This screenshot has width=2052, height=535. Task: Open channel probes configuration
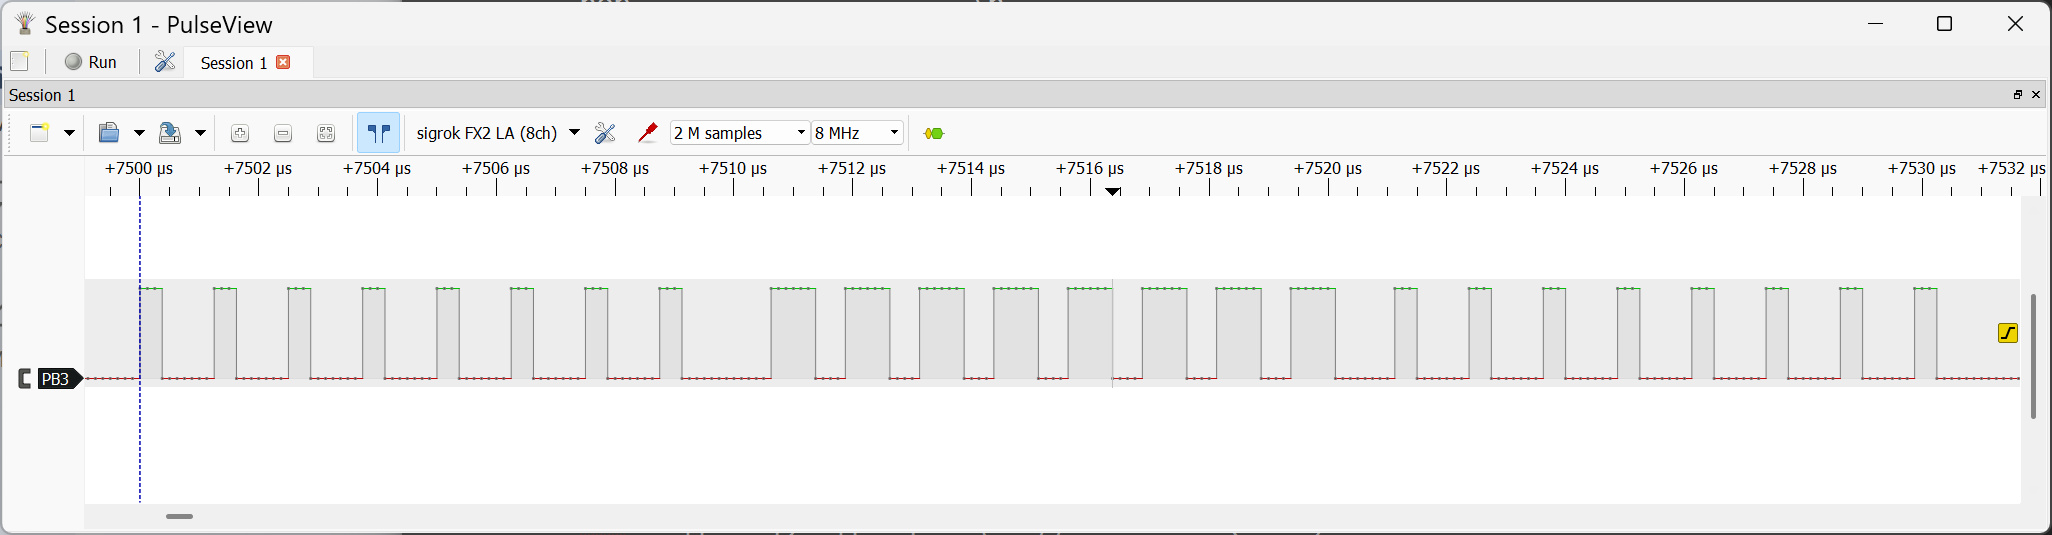(648, 133)
